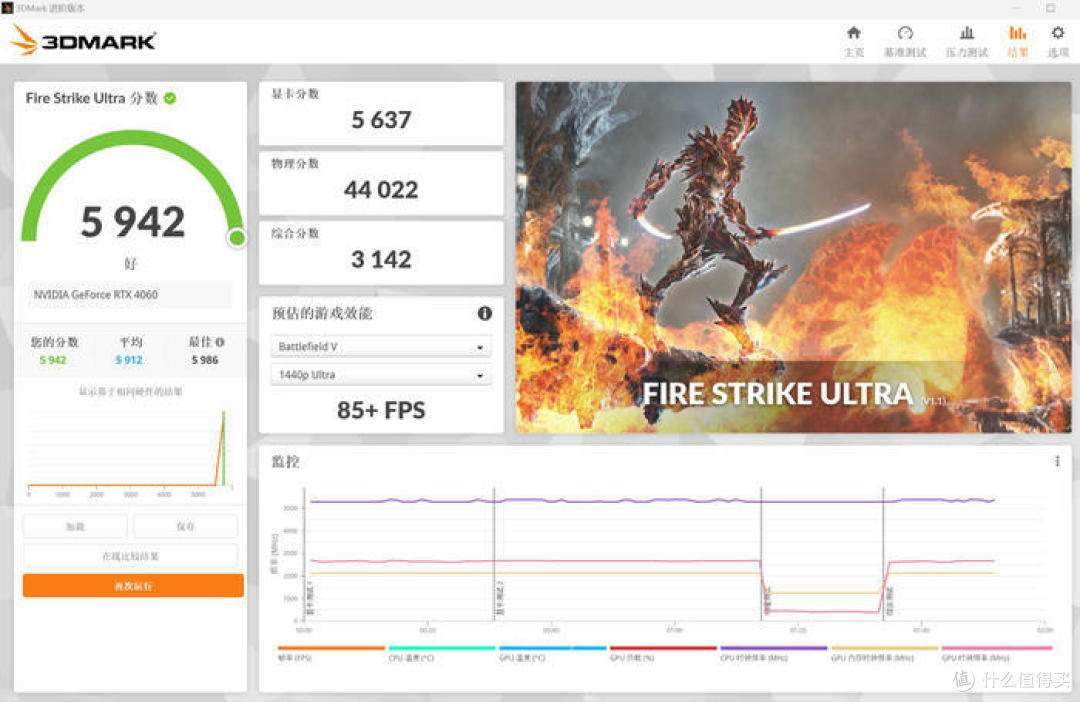Open the 1440p Ultra resolution dropdown
The height and width of the screenshot is (702, 1080).
(381, 375)
